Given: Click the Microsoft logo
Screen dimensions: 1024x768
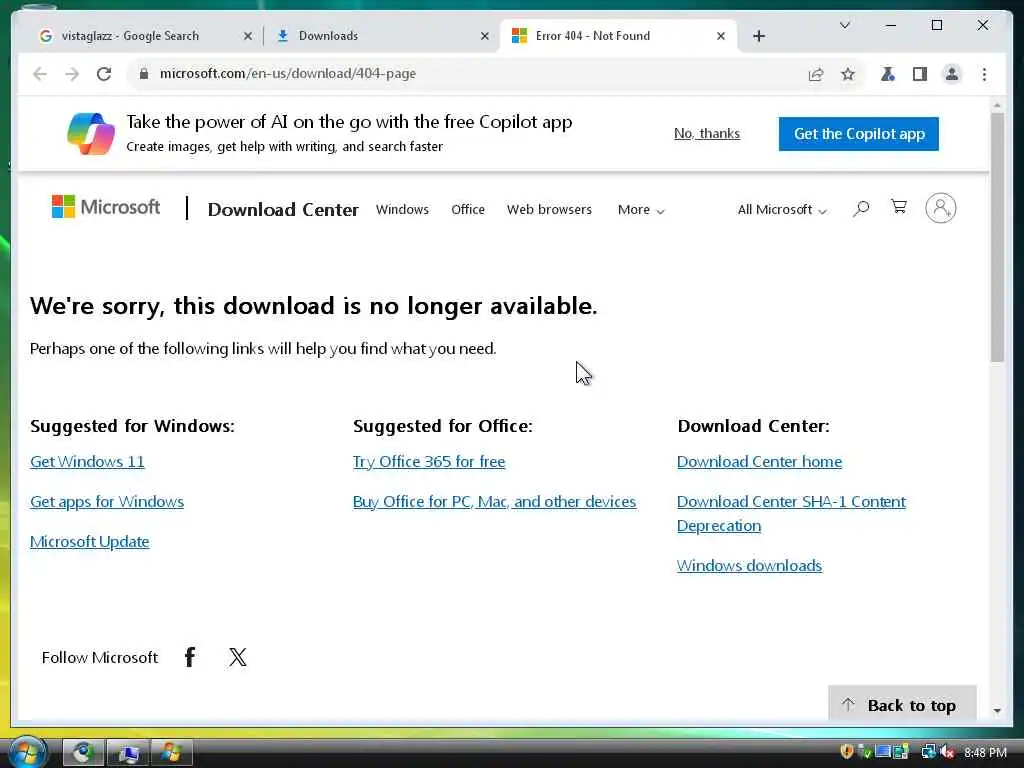Looking at the screenshot, I should tap(106, 207).
